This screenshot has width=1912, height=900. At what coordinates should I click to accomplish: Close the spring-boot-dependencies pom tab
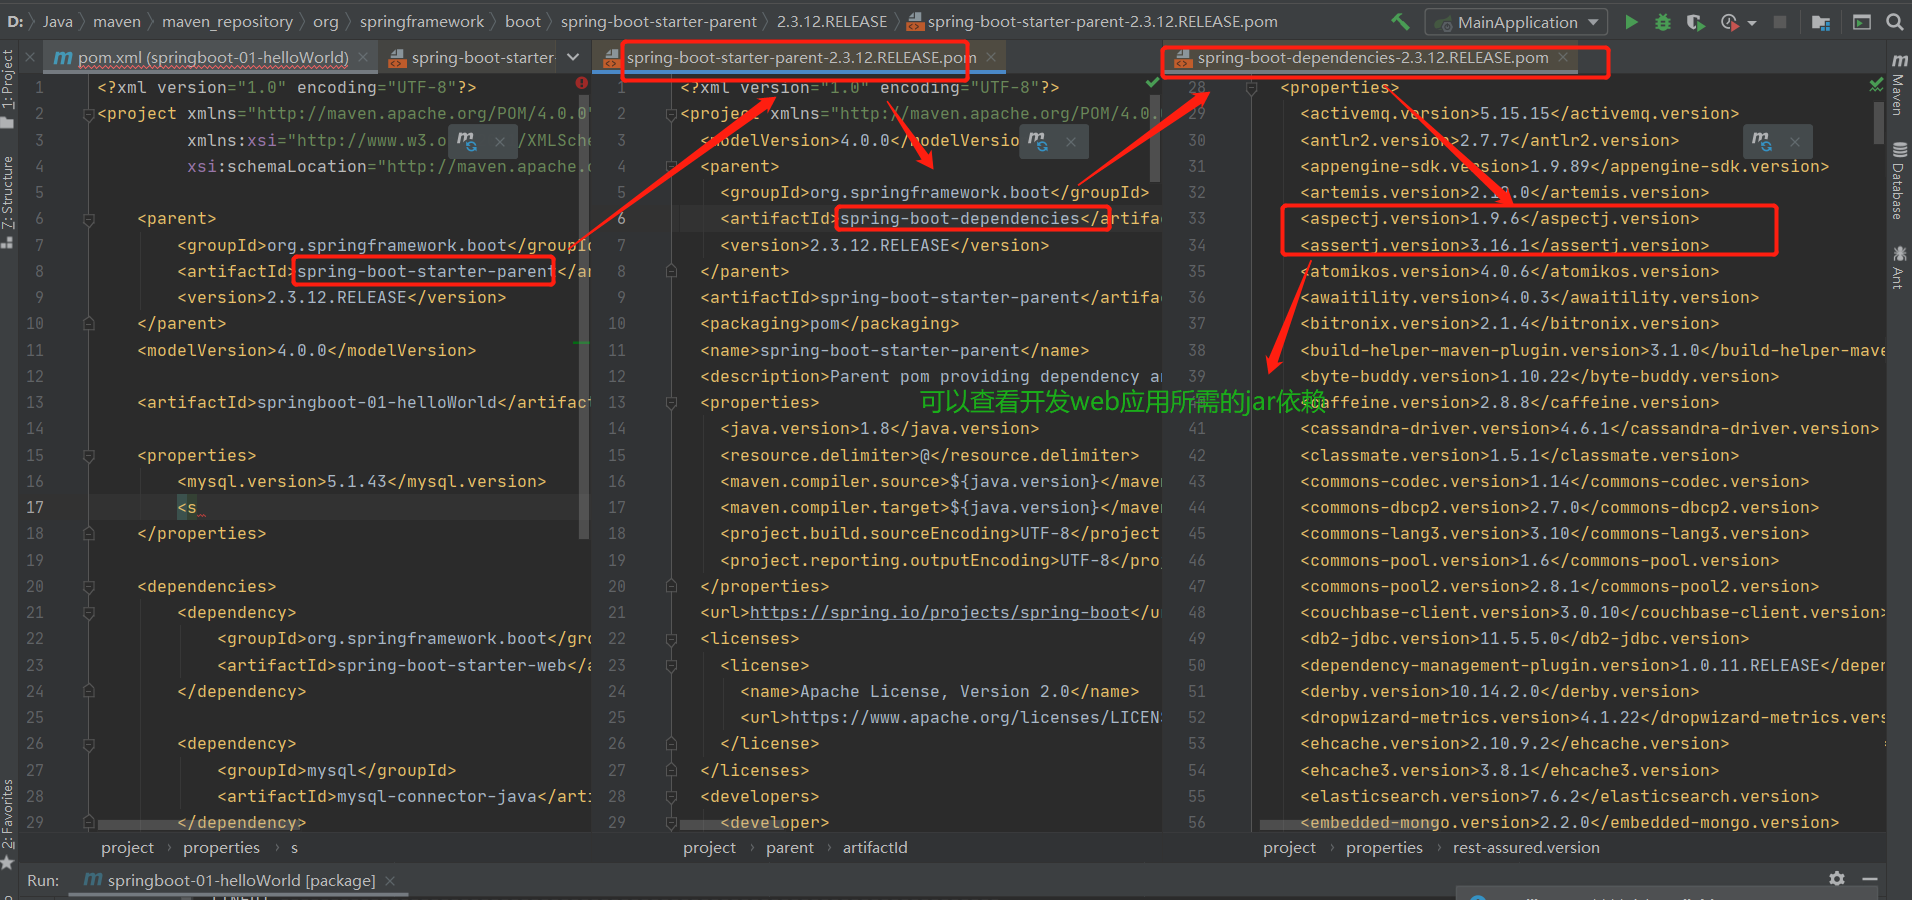pos(1563,58)
